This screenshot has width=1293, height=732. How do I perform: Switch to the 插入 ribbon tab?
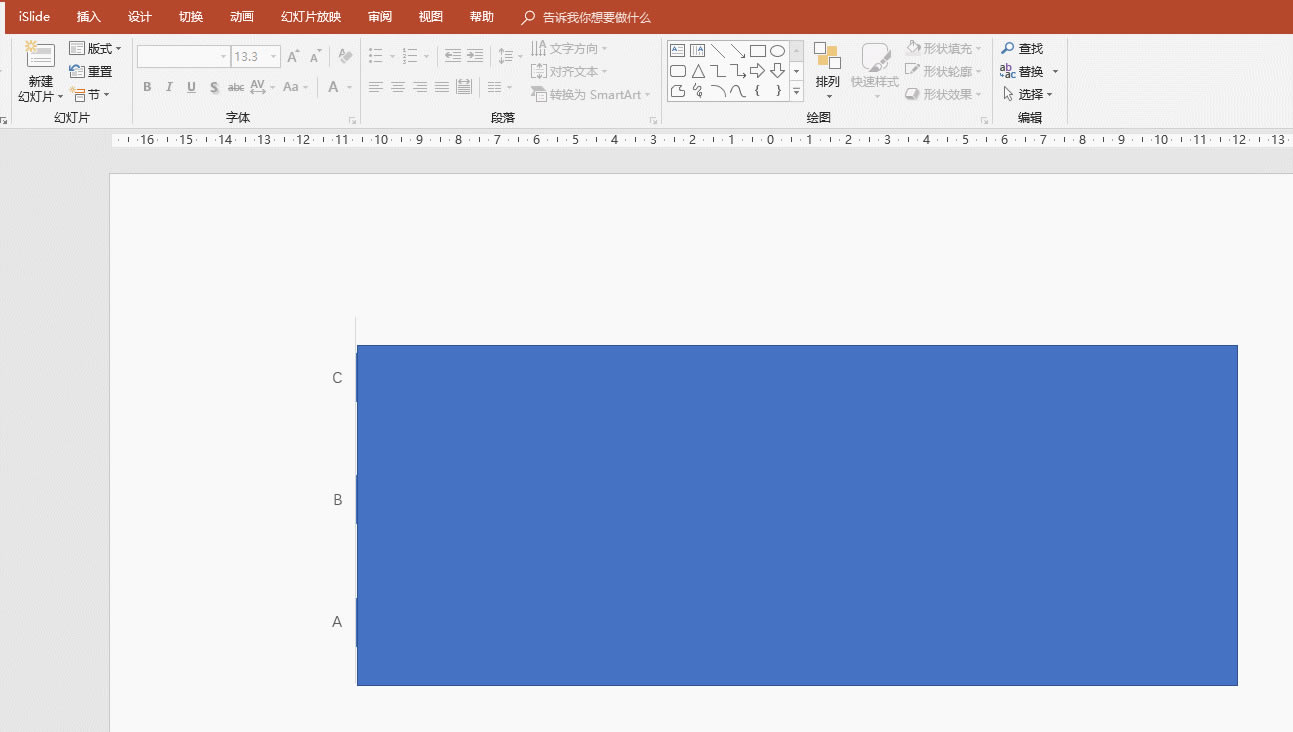coord(89,17)
